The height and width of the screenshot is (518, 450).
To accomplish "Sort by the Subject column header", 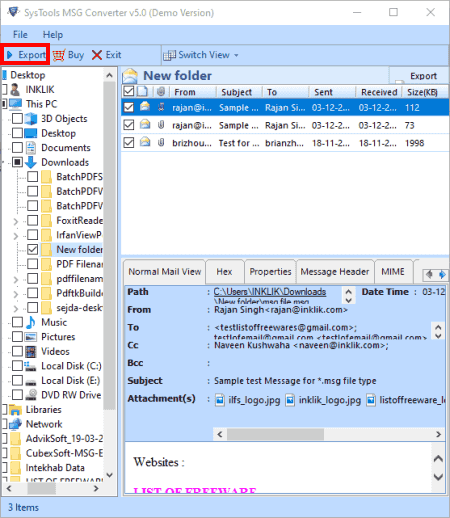I will pos(239,92).
